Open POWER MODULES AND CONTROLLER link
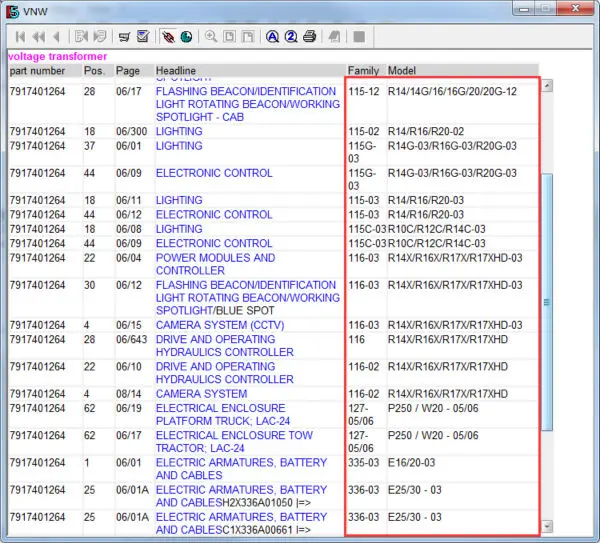This screenshot has width=600, height=543. tap(215, 264)
